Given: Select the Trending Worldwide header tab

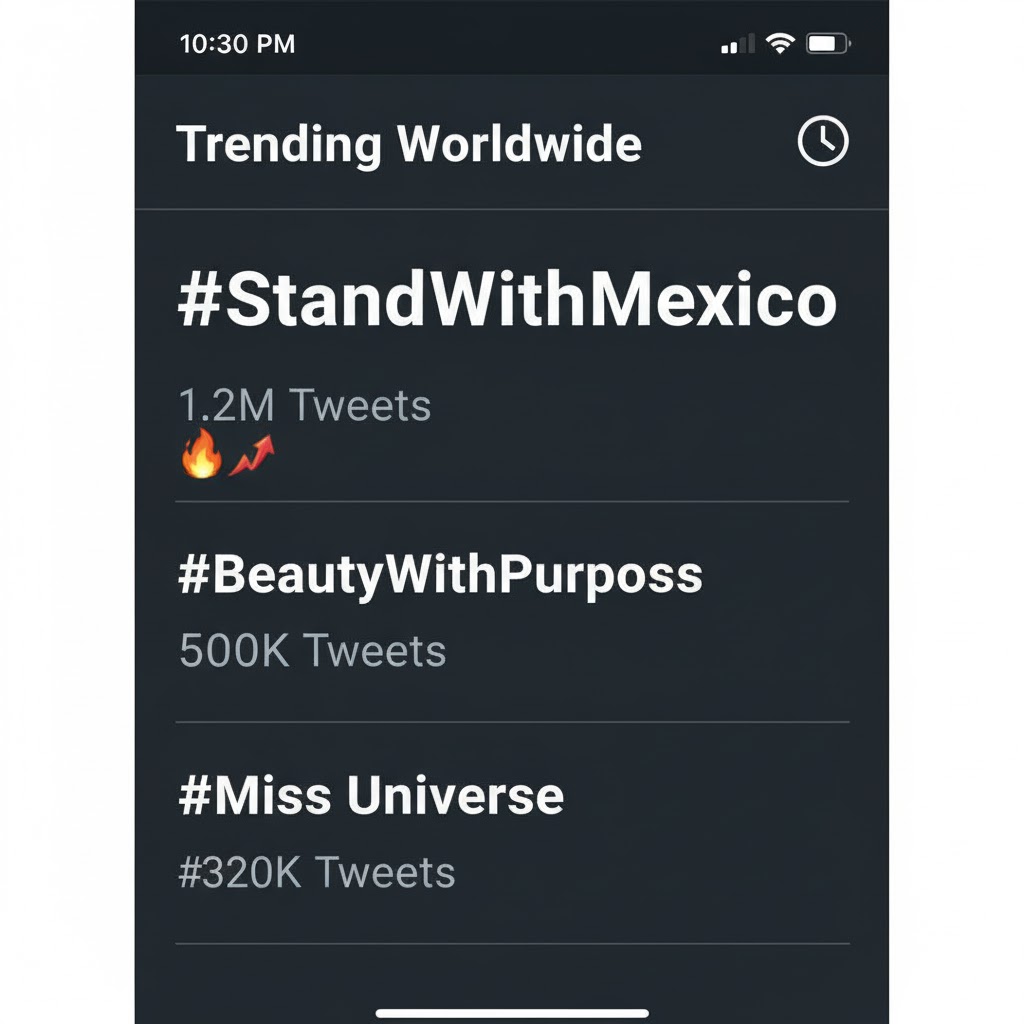Looking at the screenshot, I should point(410,144).
